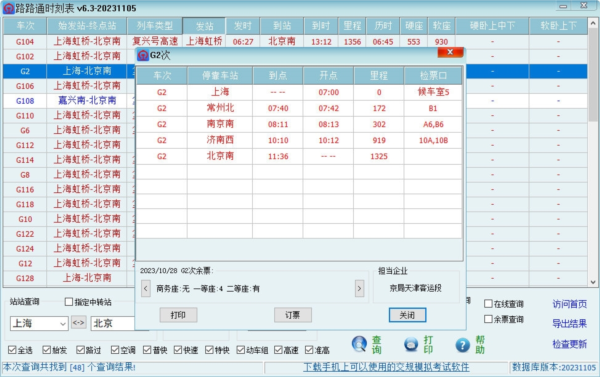Toggle the 高速 checkbox
Image resolution: width=600 pixels, height=377 pixels.
point(278,350)
